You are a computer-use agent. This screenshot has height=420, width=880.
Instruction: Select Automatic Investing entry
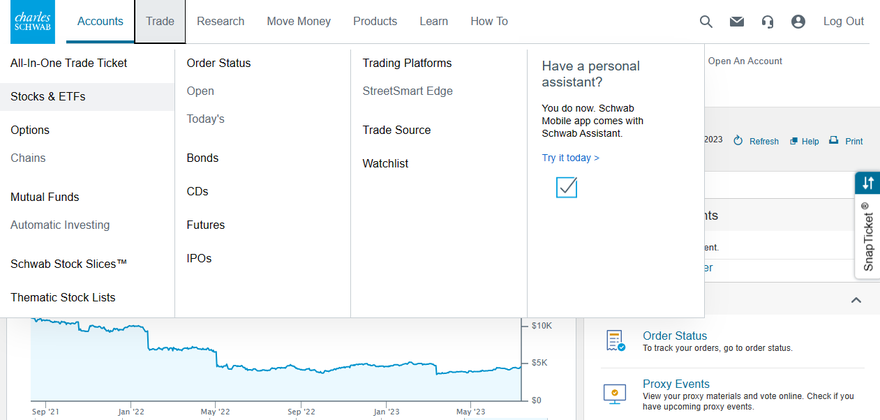coord(60,225)
